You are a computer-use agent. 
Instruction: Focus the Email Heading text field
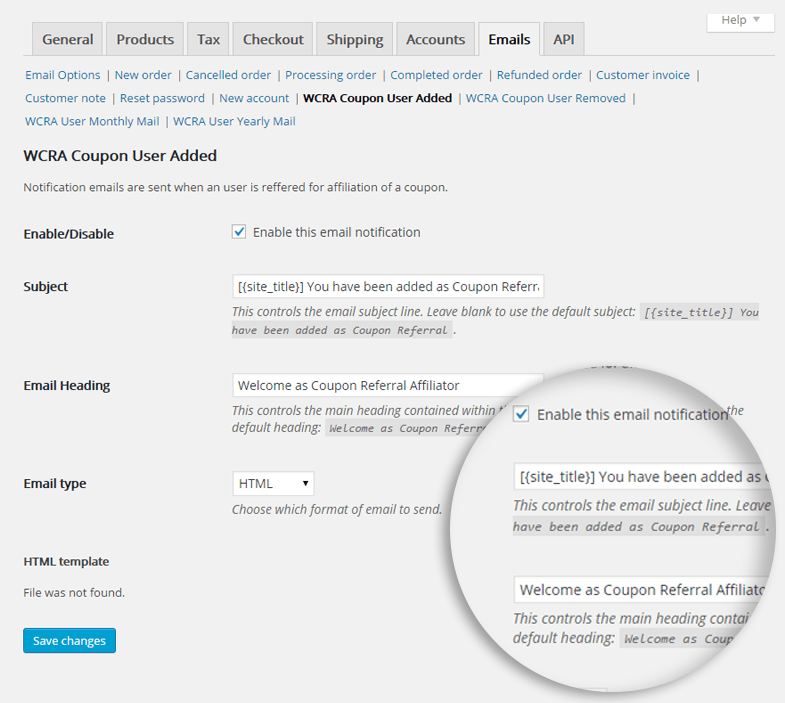click(388, 385)
